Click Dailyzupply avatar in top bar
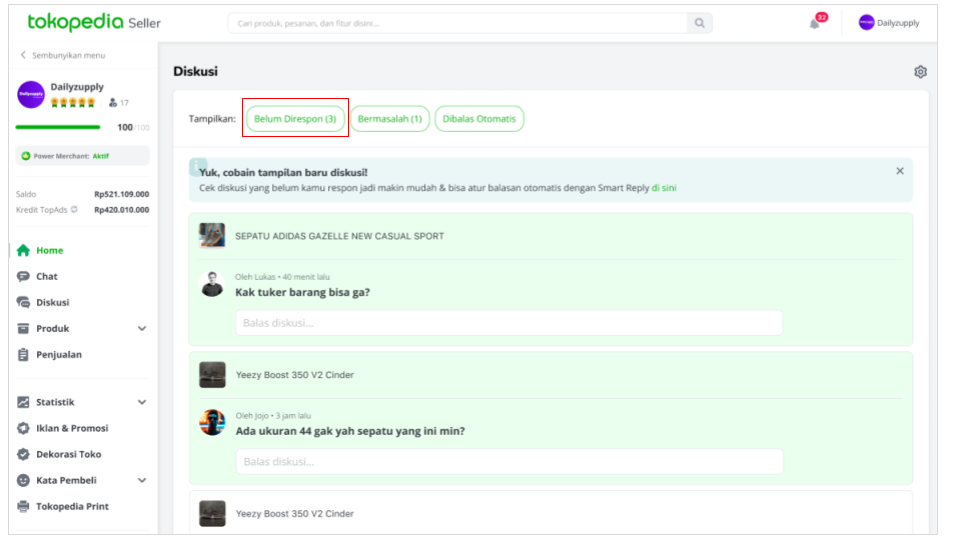 (866, 23)
